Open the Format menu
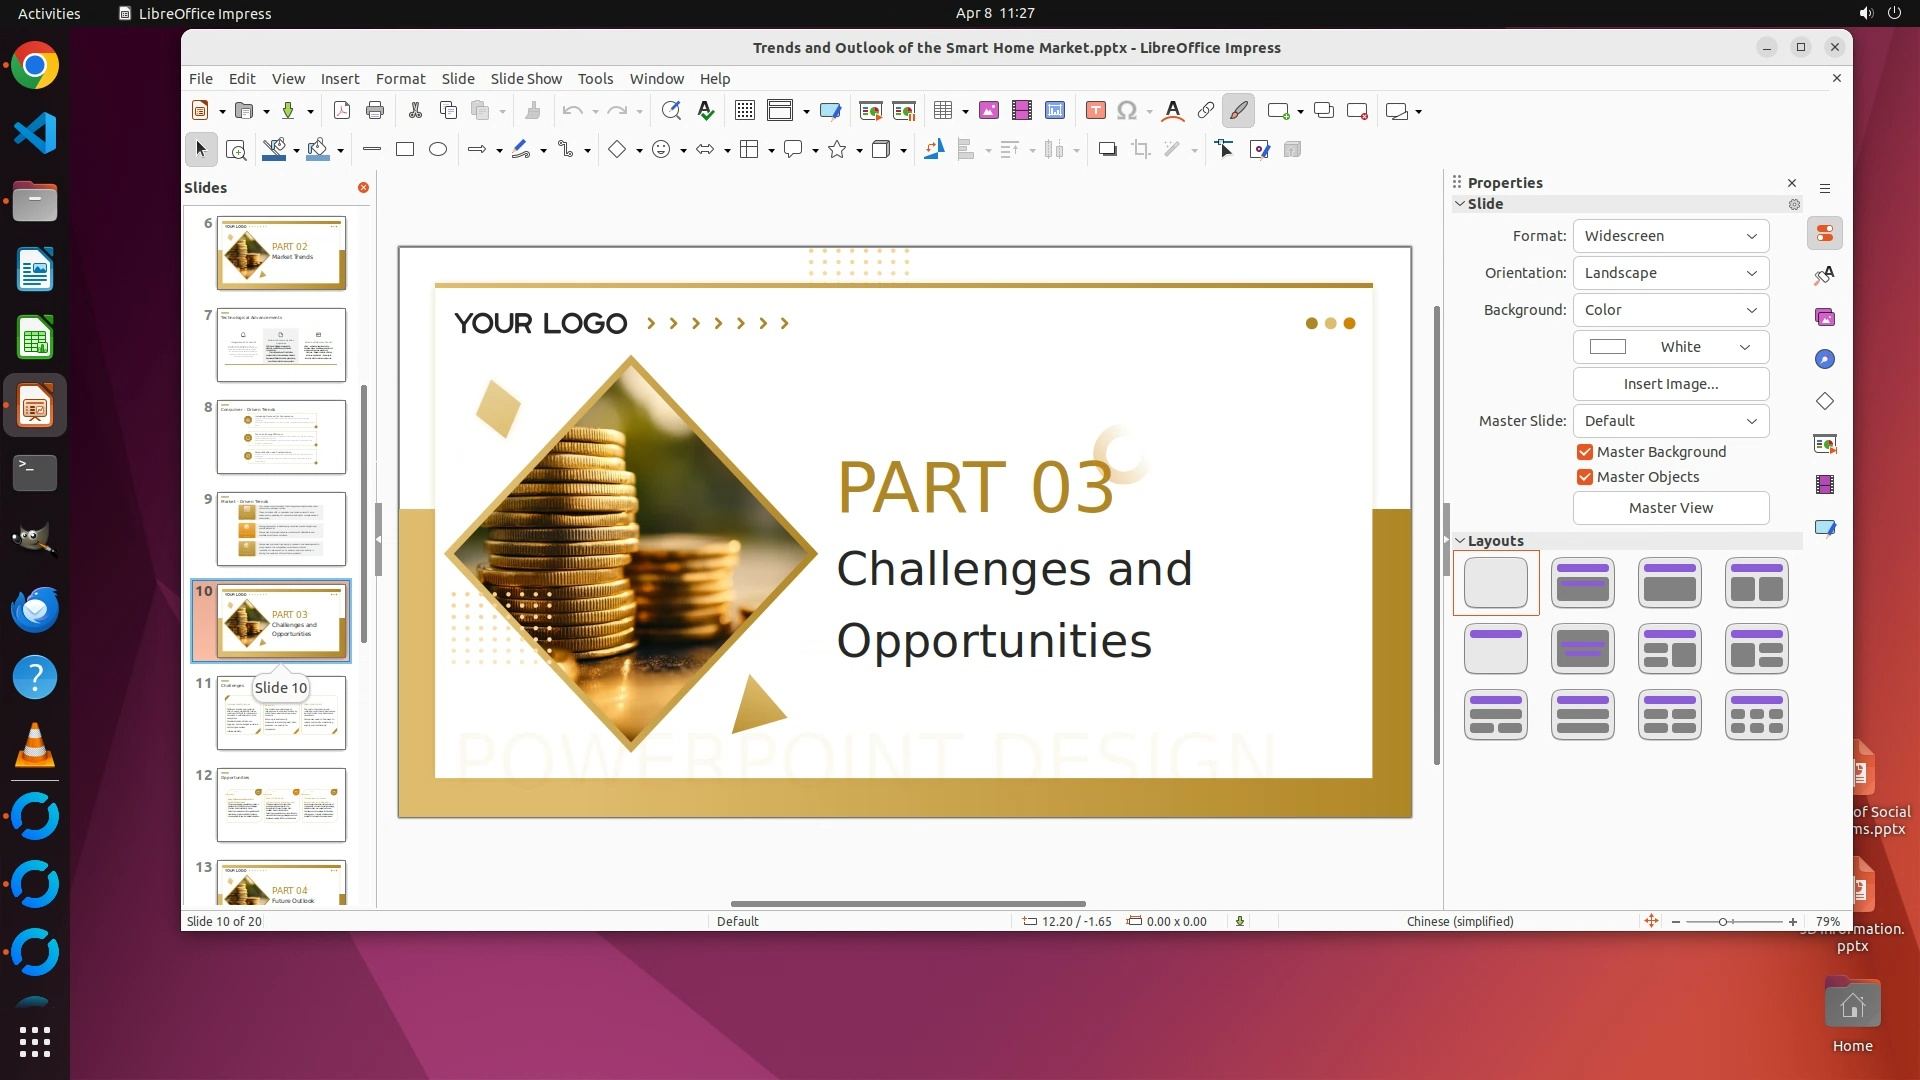The height and width of the screenshot is (1080, 1920). tap(400, 79)
